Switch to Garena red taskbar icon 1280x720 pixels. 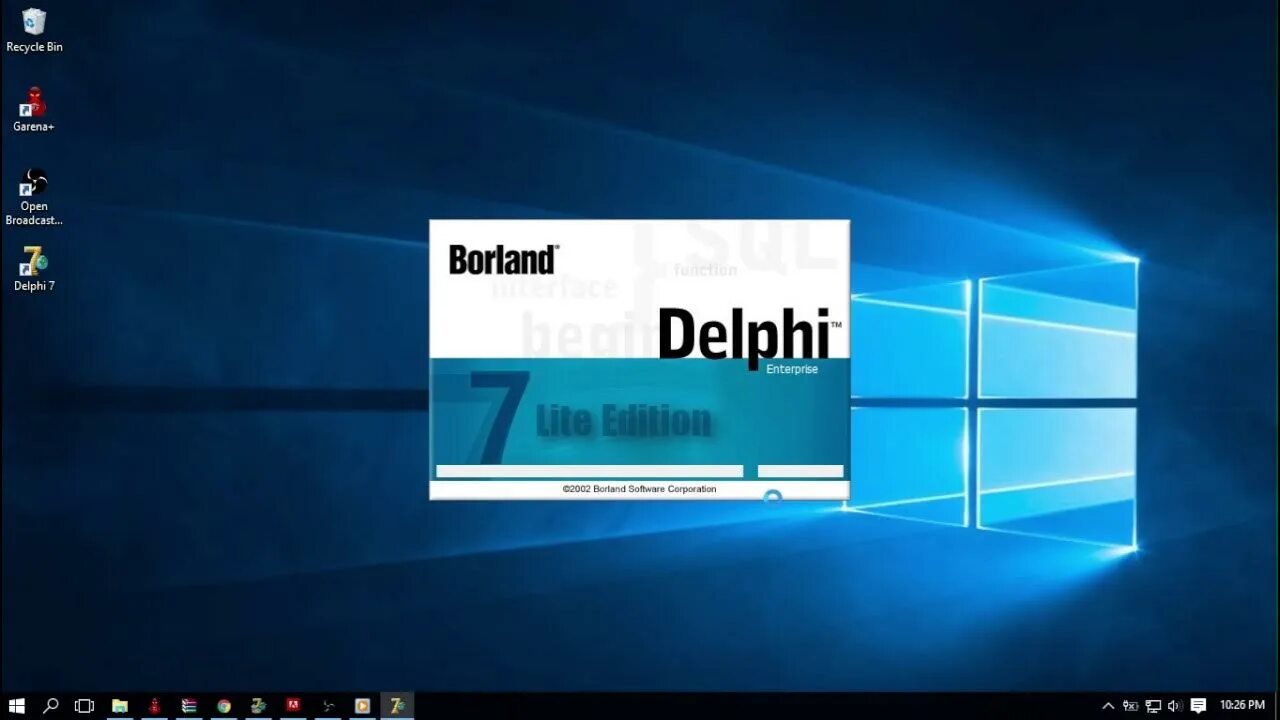coord(154,706)
